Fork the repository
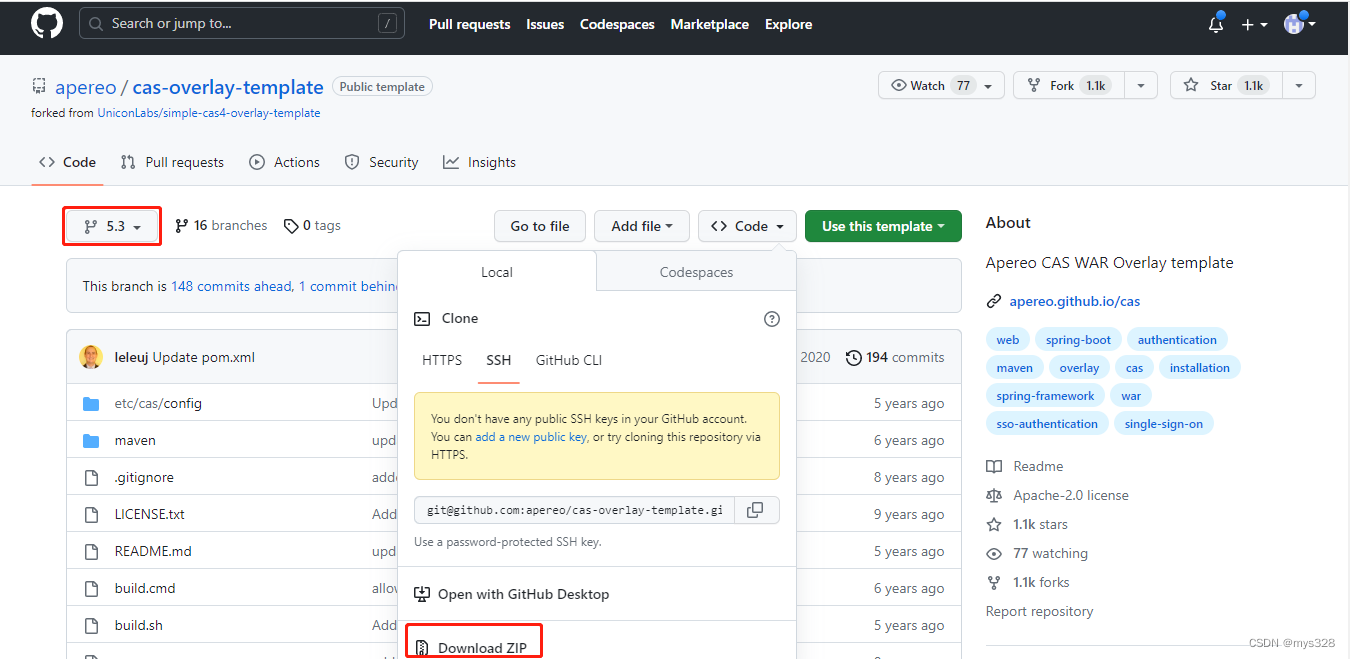 (x=1061, y=86)
